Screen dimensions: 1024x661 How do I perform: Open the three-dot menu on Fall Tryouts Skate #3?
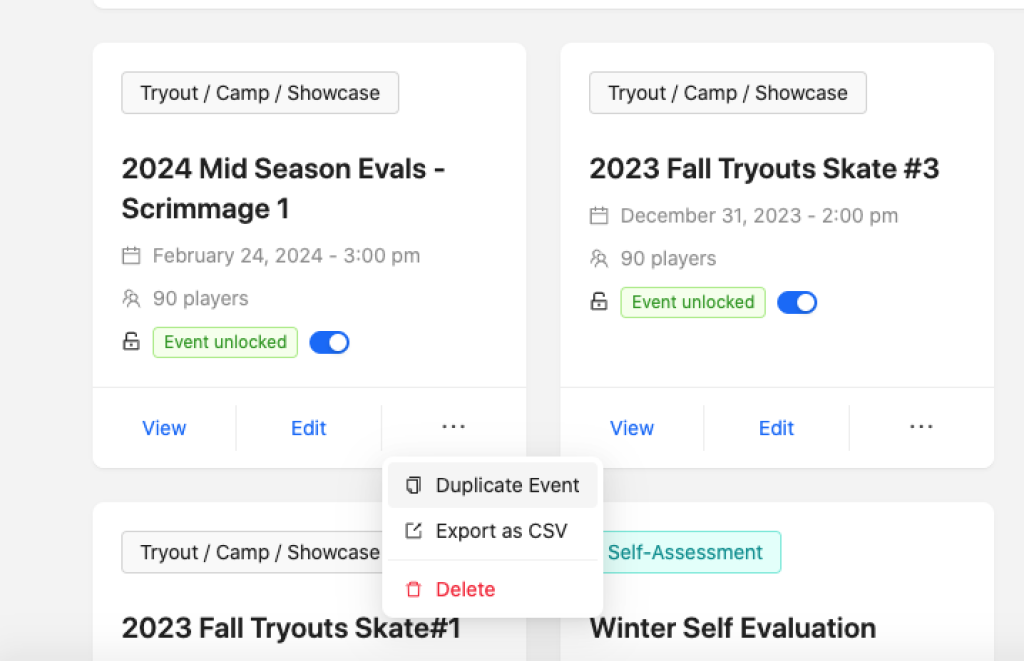click(x=921, y=427)
